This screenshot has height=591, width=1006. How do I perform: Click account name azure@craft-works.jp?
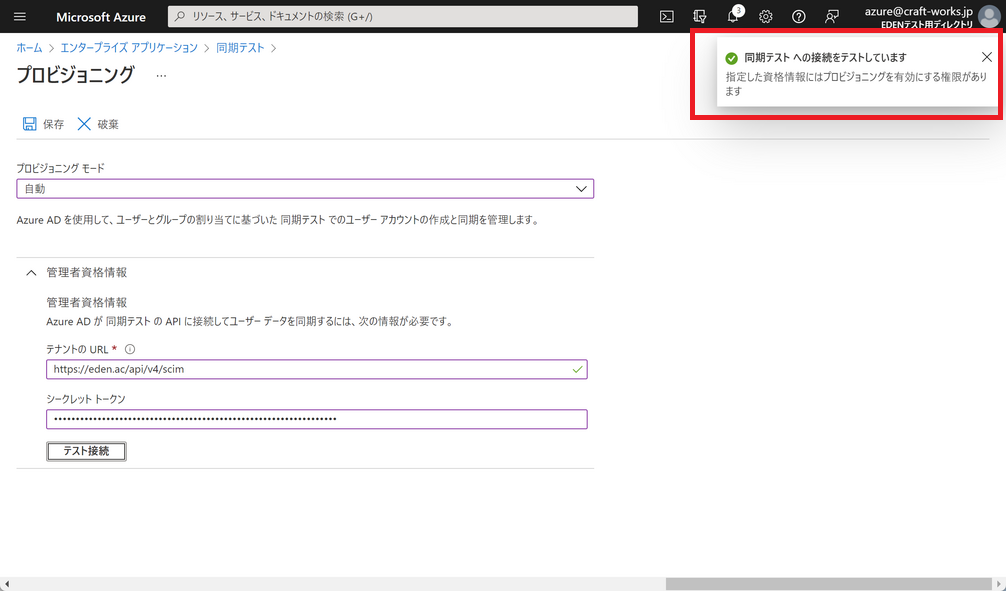coord(918,12)
